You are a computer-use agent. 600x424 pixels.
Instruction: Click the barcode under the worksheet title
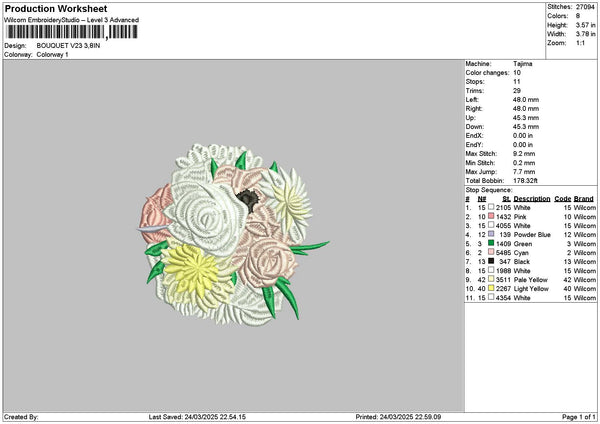click(72, 32)
